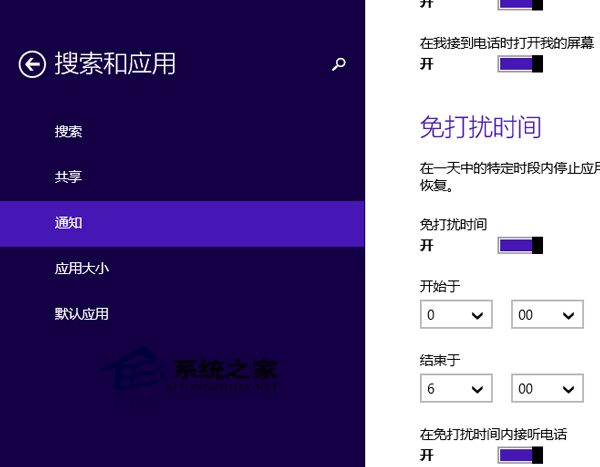Open the 结束于 hour dropdown showing 6

456,388
